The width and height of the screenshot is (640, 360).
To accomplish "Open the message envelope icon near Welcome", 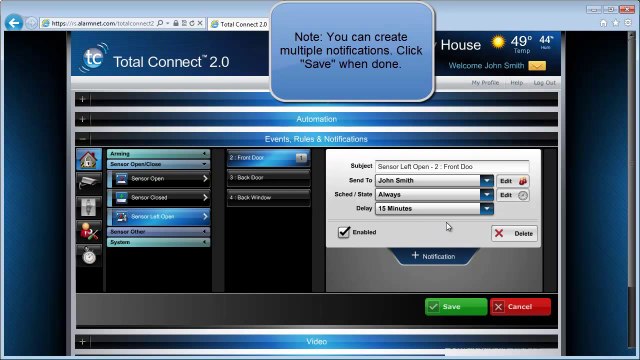I will pos(537,66).
